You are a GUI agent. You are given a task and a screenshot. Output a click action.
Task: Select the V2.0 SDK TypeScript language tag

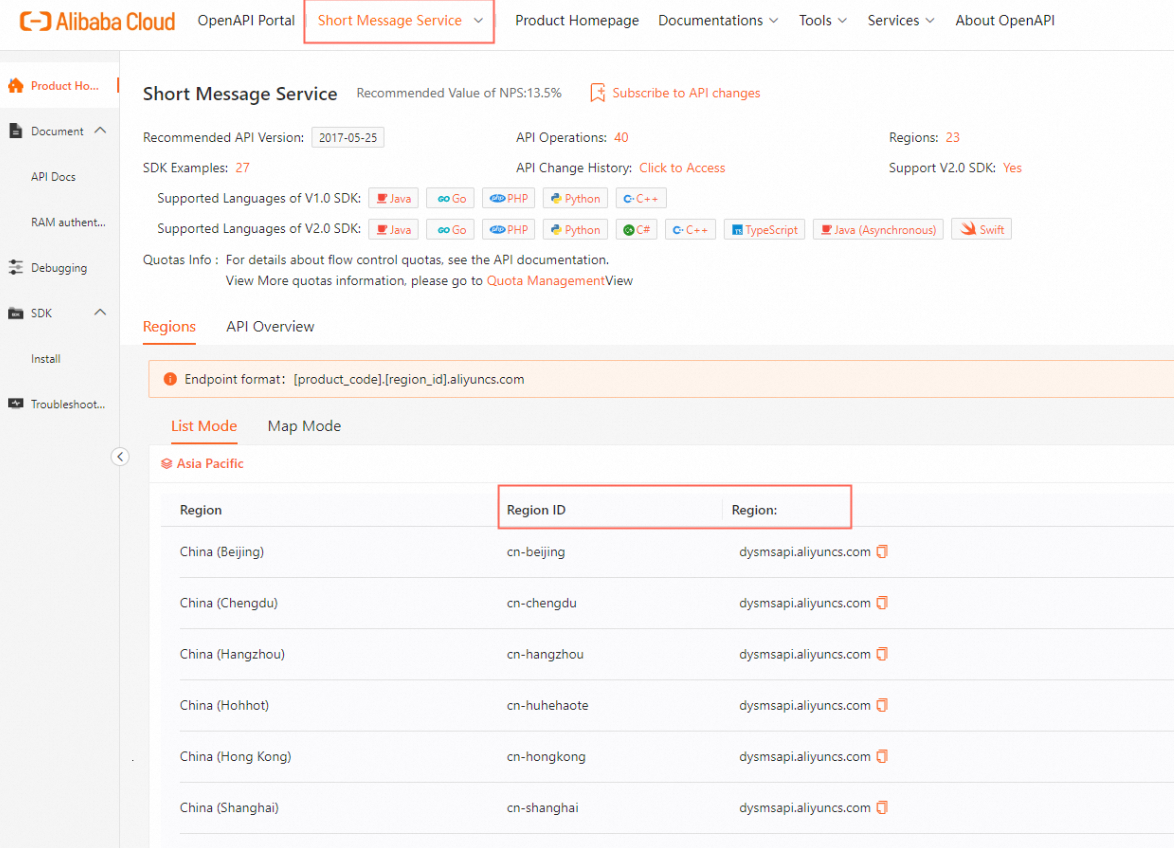point(764,230)
